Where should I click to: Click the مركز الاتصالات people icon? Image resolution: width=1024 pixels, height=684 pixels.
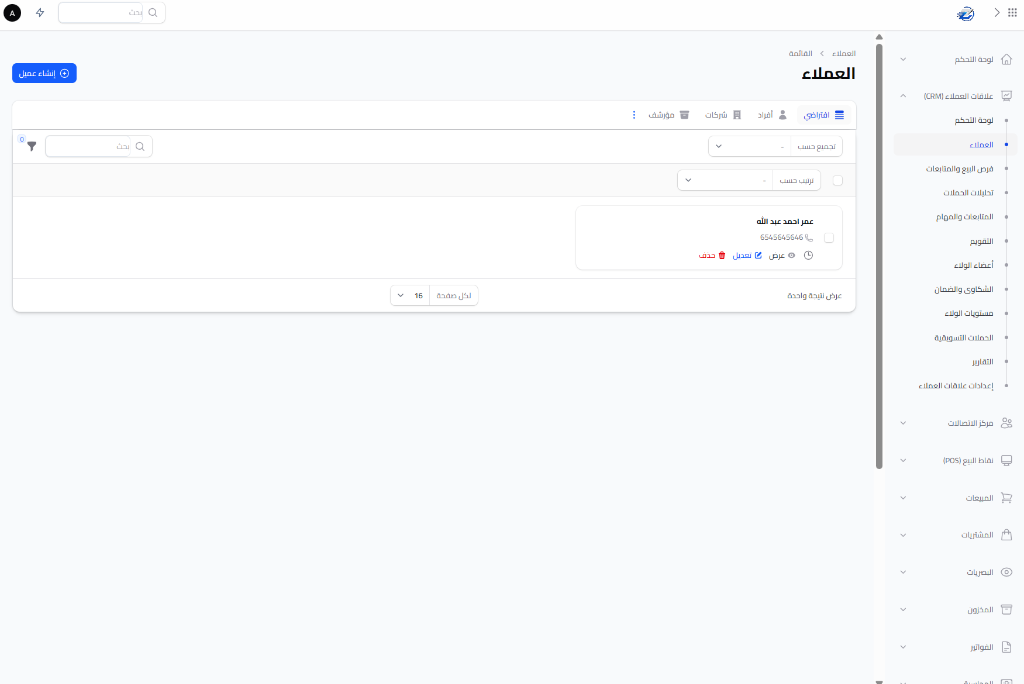(x=1006, y=423)
